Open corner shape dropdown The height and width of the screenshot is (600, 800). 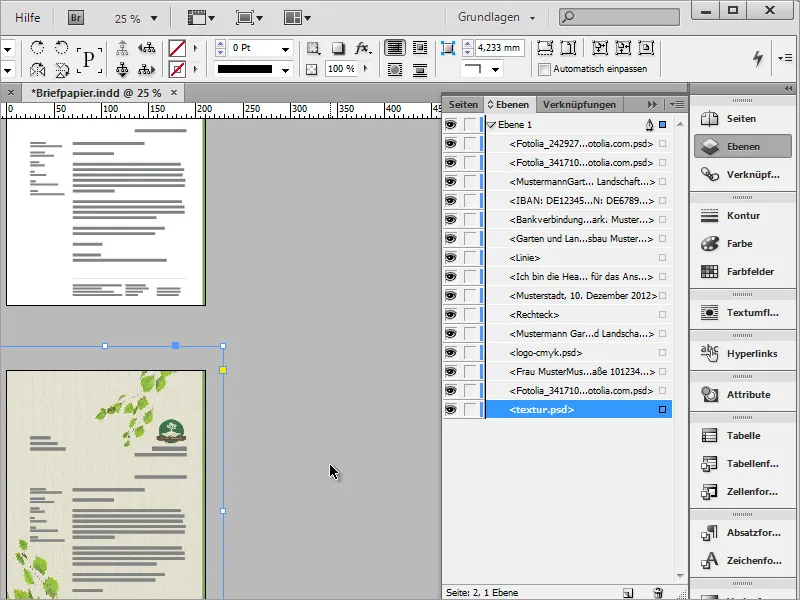coord(495,70)
